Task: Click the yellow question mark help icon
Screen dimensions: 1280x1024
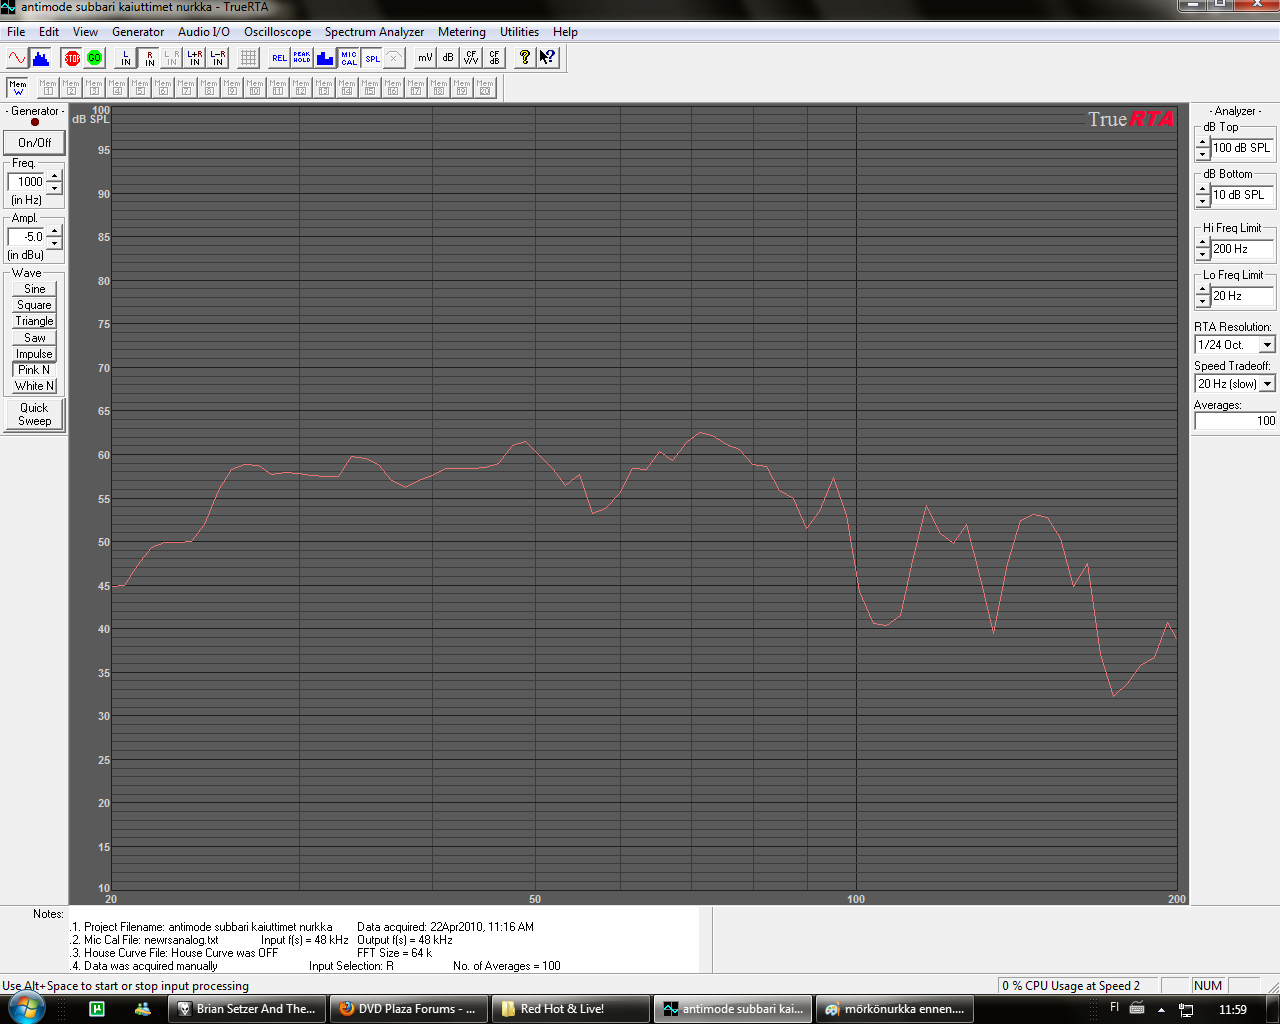Action: point(524,58)
